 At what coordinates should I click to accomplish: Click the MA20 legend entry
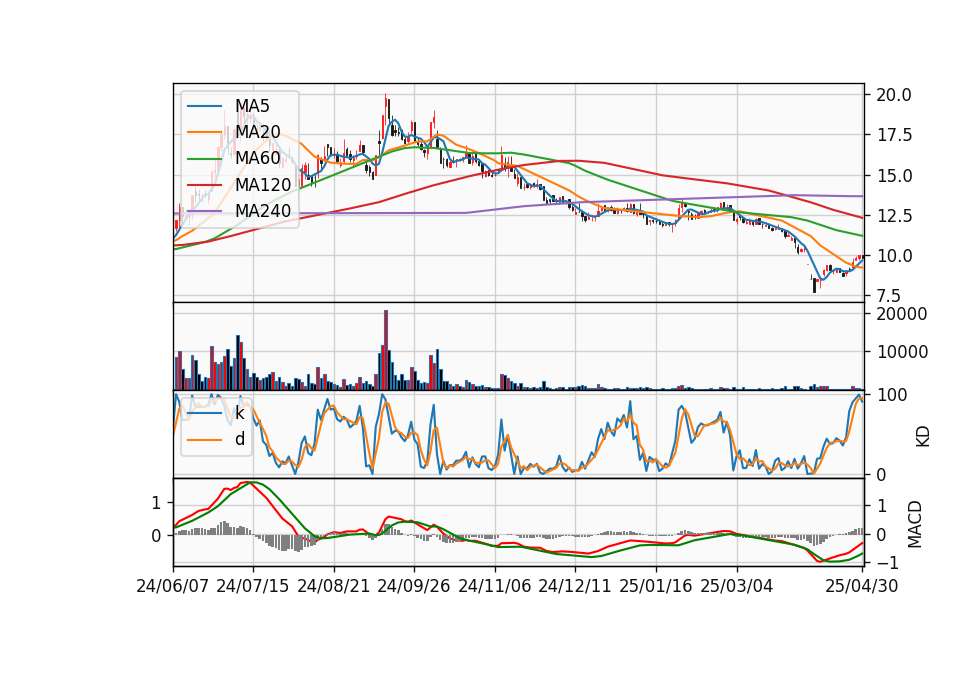(x=234, y=132)
